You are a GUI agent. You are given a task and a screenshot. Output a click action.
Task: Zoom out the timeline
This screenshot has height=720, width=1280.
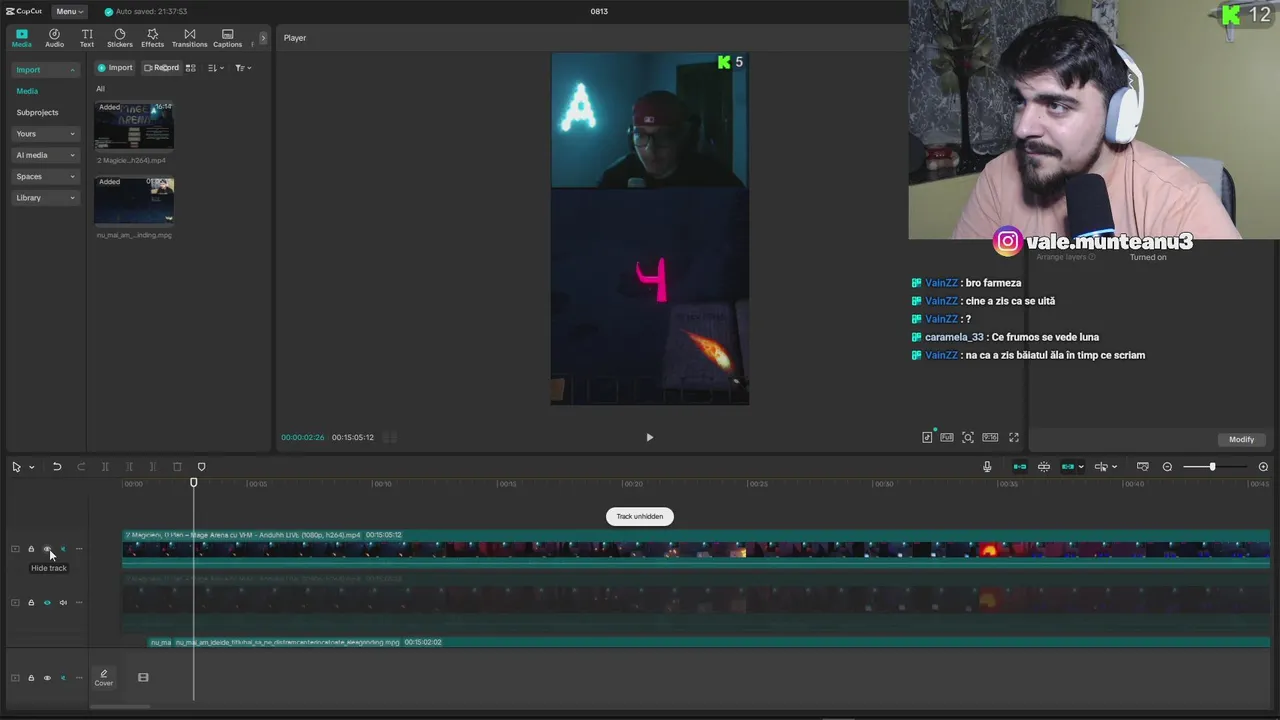pyautogui.click(x=1167, y=467)
